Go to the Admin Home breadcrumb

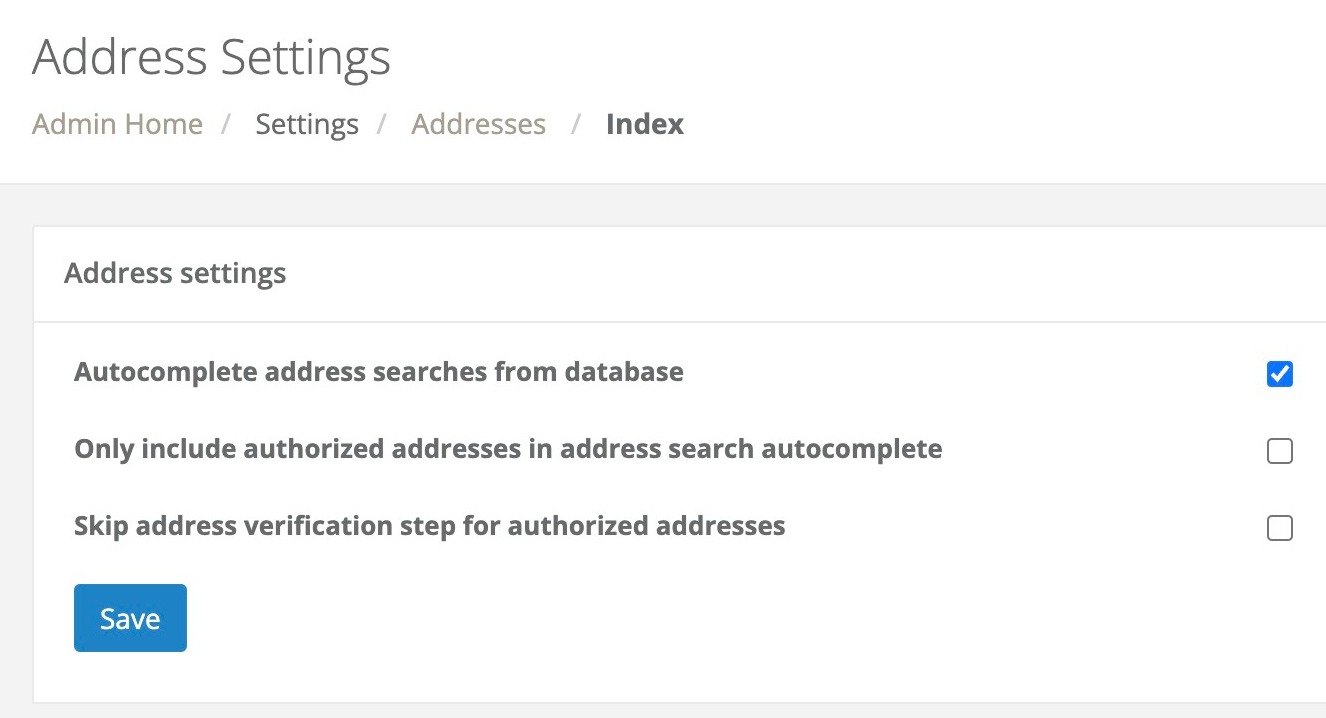pos(117,125)
